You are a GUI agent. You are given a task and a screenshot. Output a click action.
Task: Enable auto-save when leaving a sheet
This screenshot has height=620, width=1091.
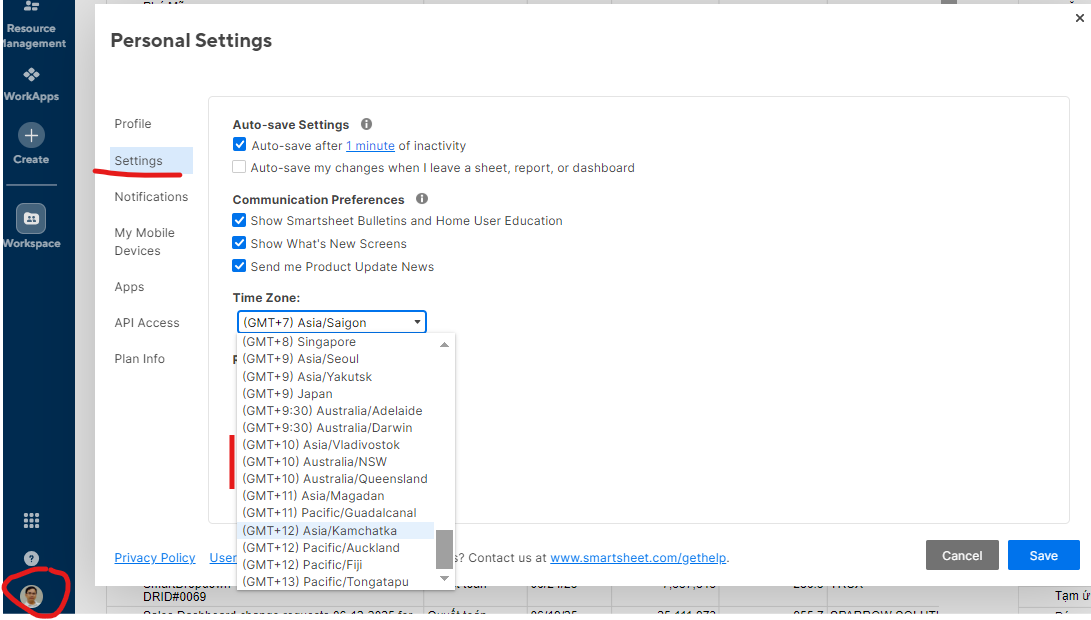point(239,167)
